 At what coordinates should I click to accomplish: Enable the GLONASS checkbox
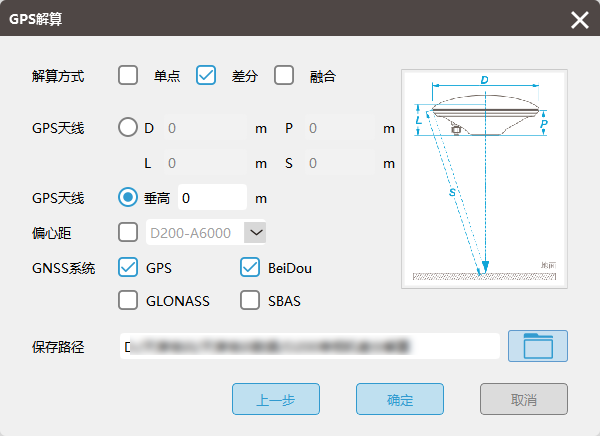pos(128,300)
